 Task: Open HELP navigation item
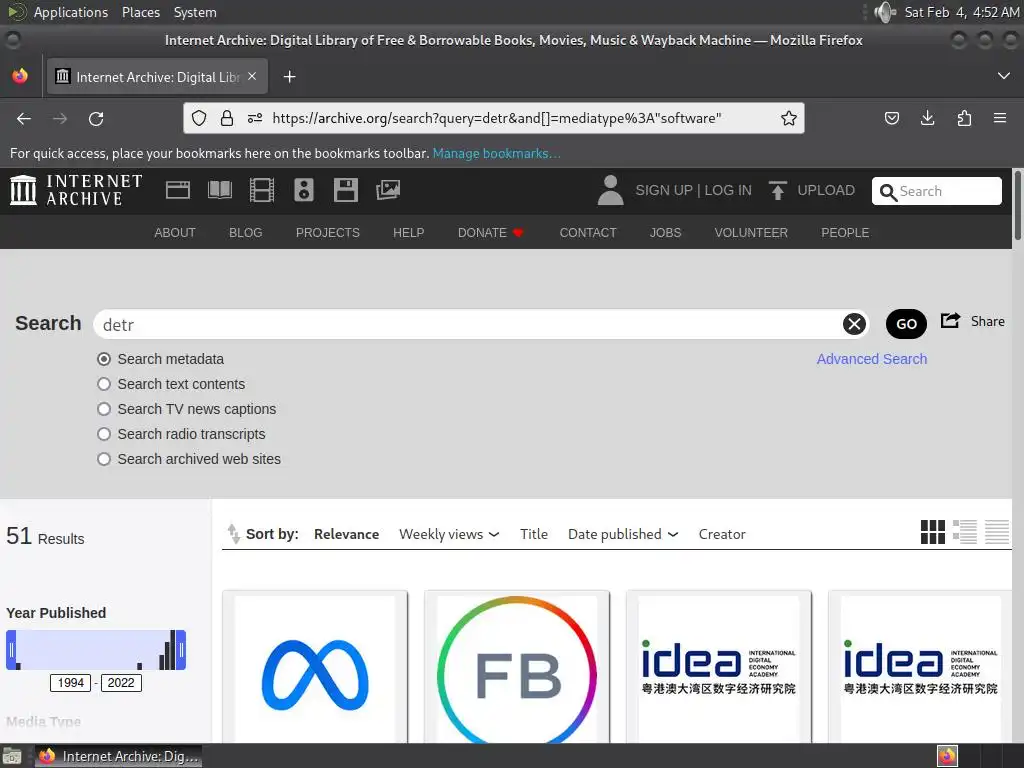tap(408, 232)
